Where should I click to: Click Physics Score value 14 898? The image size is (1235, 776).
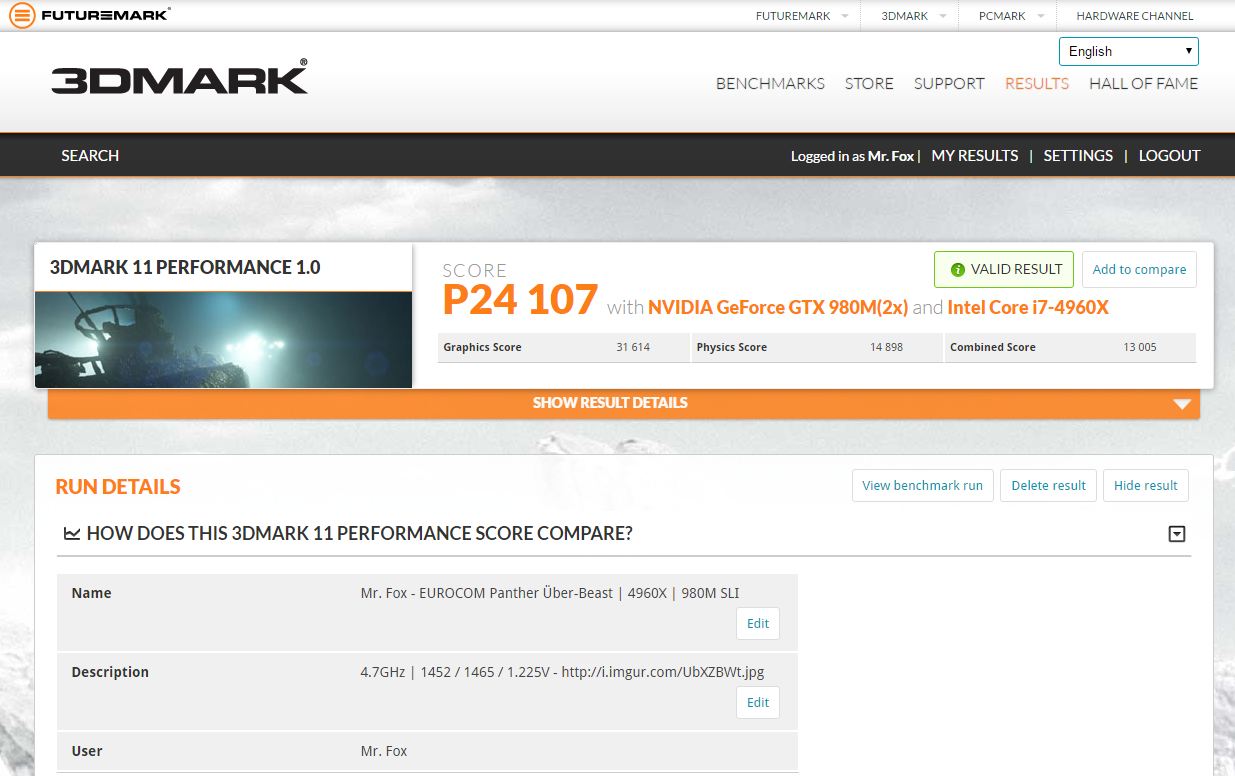887,347
